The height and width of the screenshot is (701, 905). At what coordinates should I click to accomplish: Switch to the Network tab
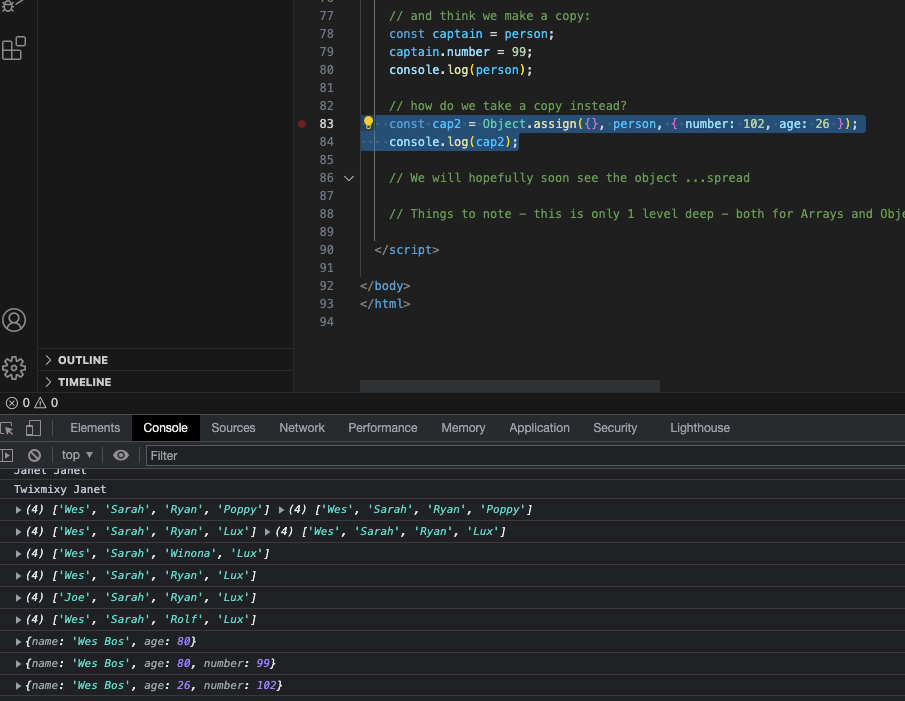[x=302, y=428]
